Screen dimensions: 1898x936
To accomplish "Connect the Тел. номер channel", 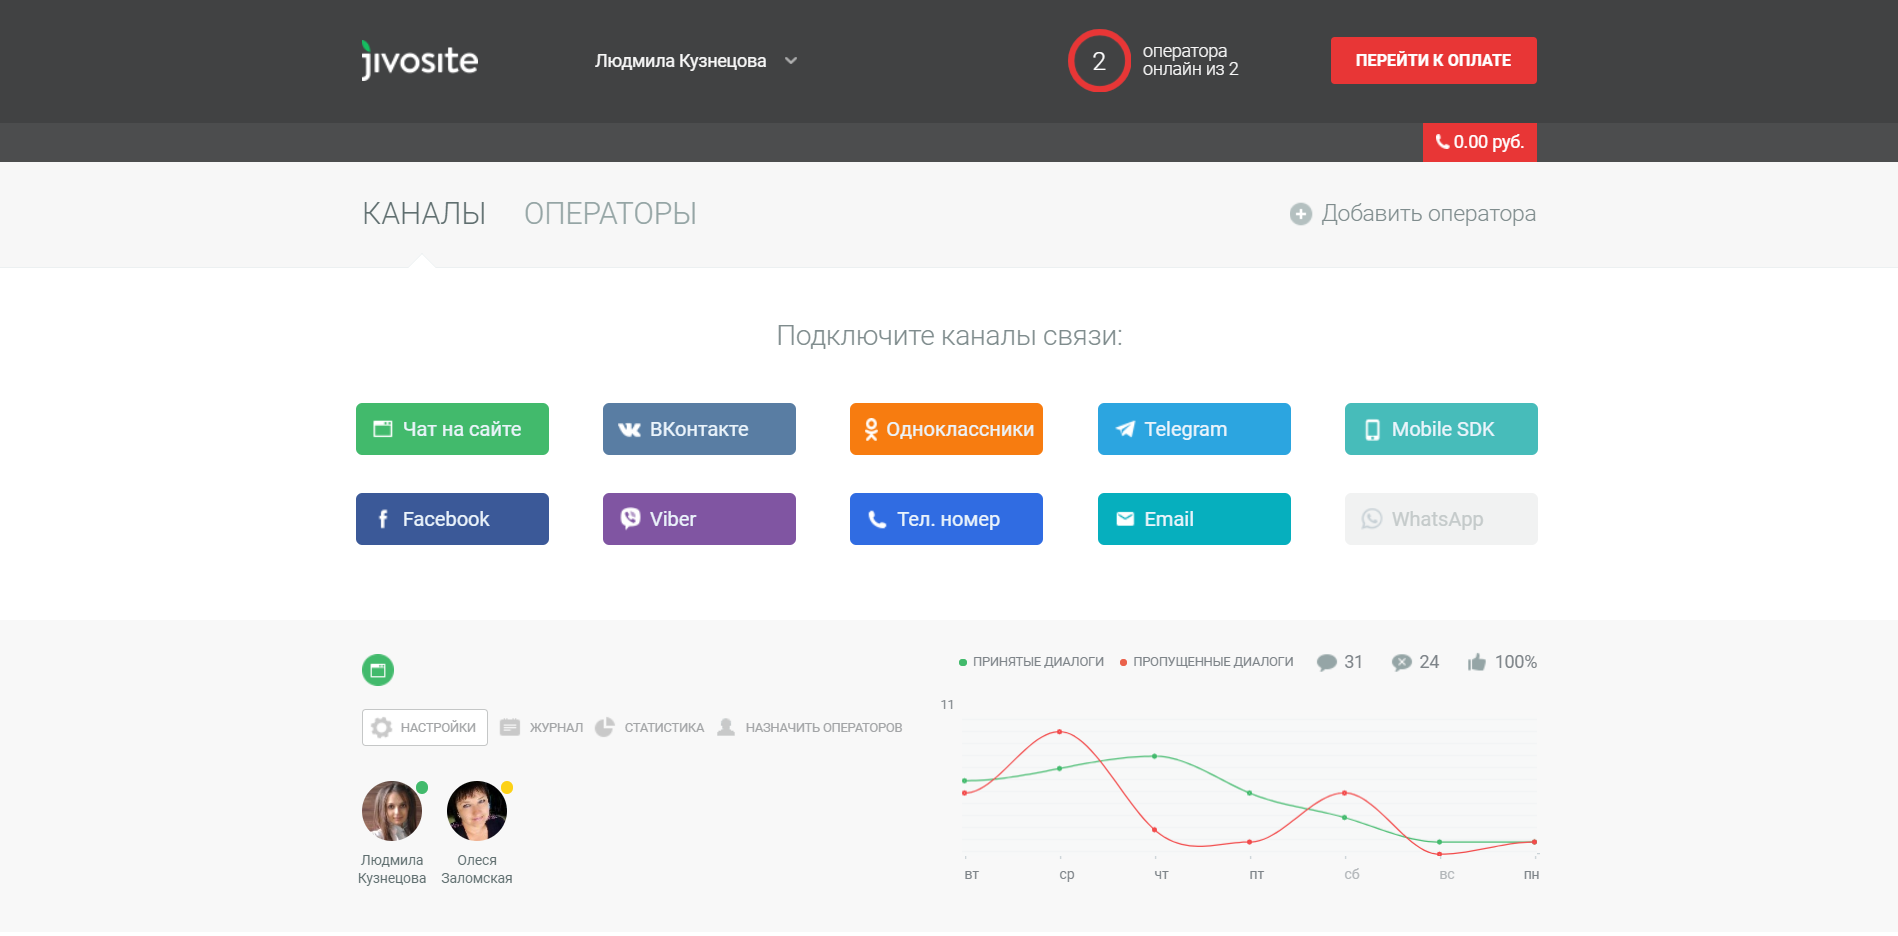I will 946,519.
